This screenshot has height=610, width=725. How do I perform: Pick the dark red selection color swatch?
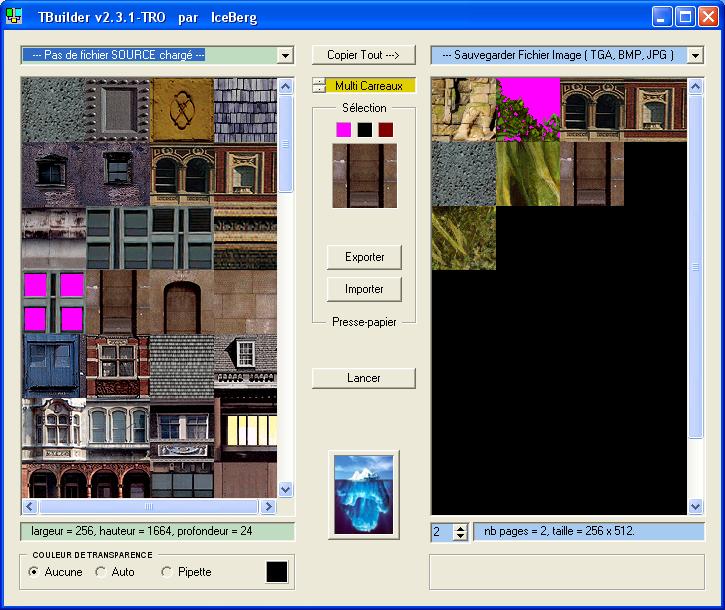386,129
